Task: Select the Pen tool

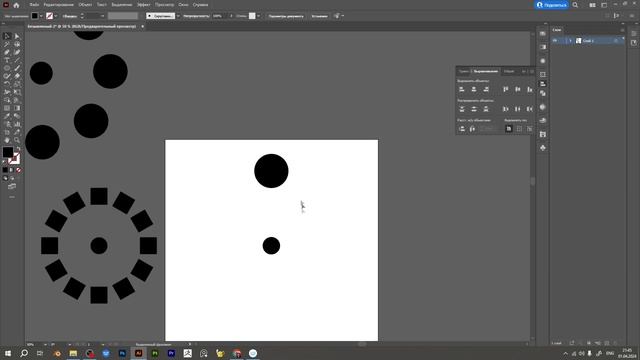Action: [7, 52]
